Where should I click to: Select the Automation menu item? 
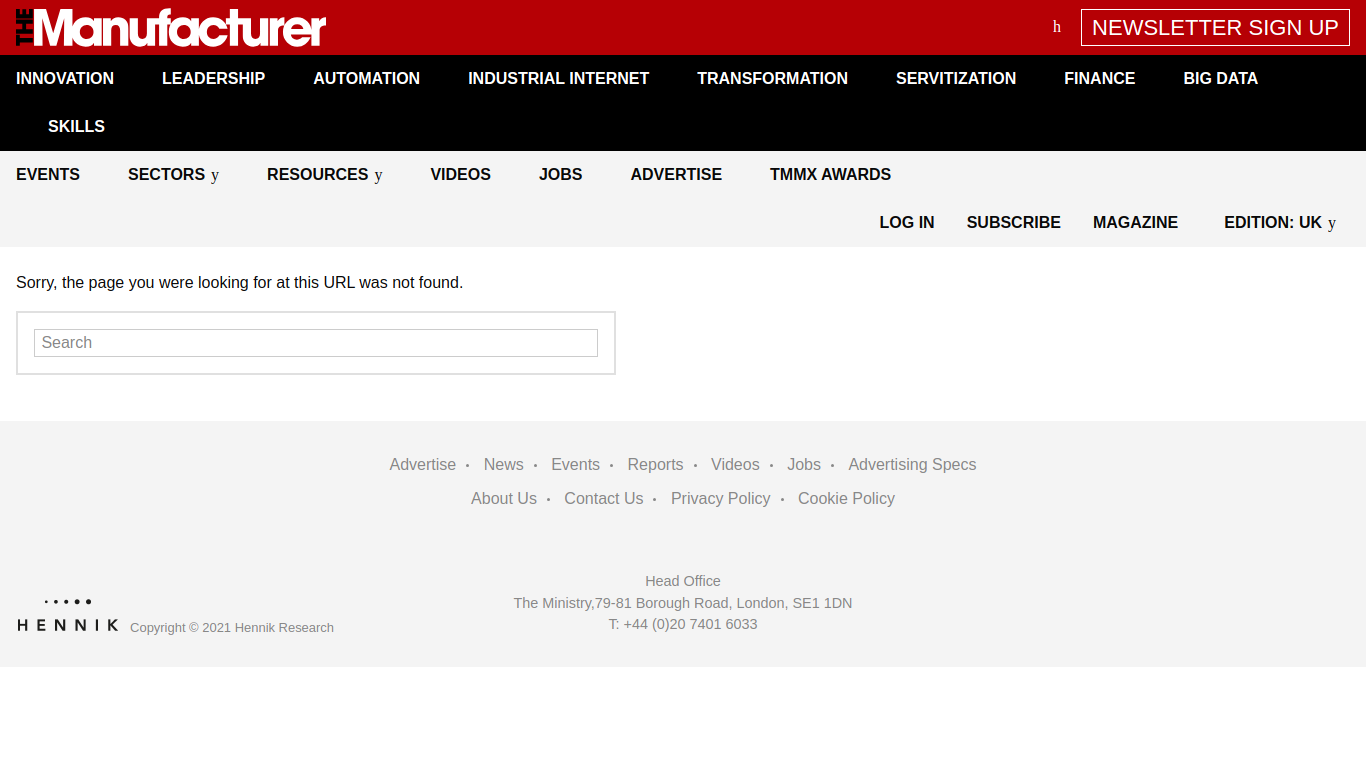tap(366, 78)
